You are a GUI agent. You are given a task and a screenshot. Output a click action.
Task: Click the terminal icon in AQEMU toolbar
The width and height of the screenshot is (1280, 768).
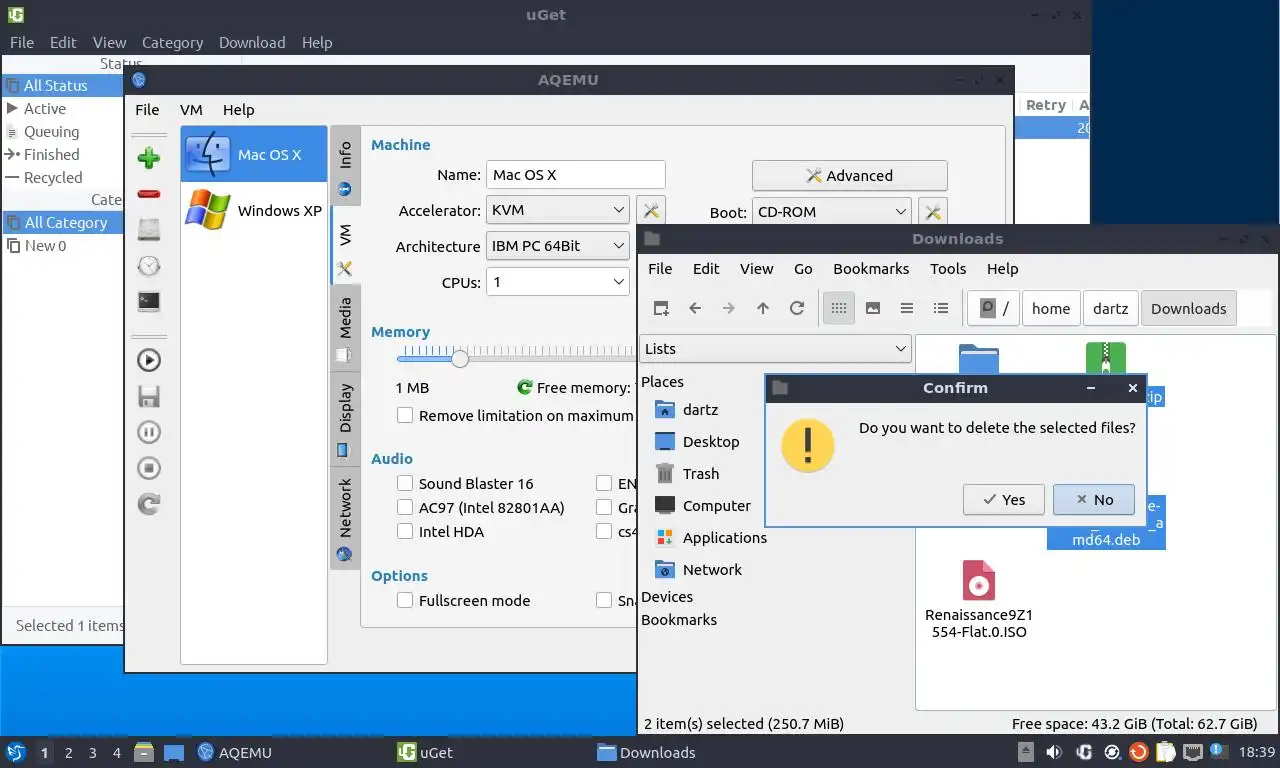(x=149, y=301)
